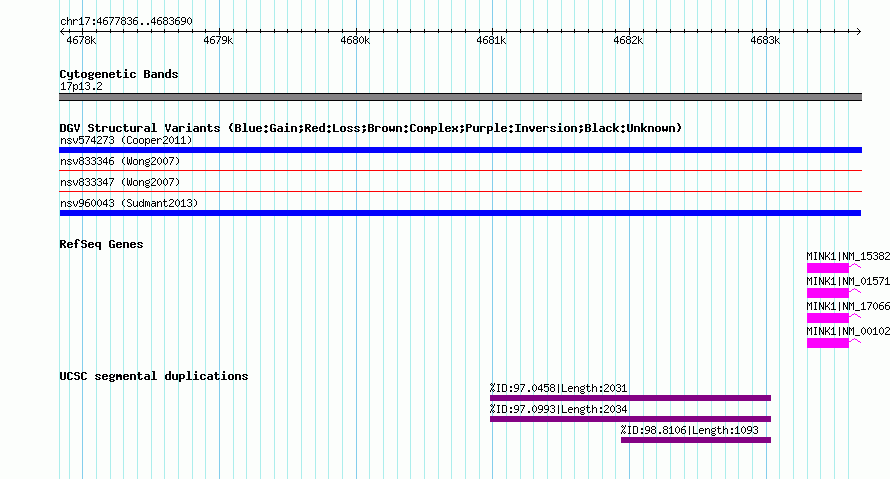
Task: Click the 4683k ruler position
Action: coord(765,40)
